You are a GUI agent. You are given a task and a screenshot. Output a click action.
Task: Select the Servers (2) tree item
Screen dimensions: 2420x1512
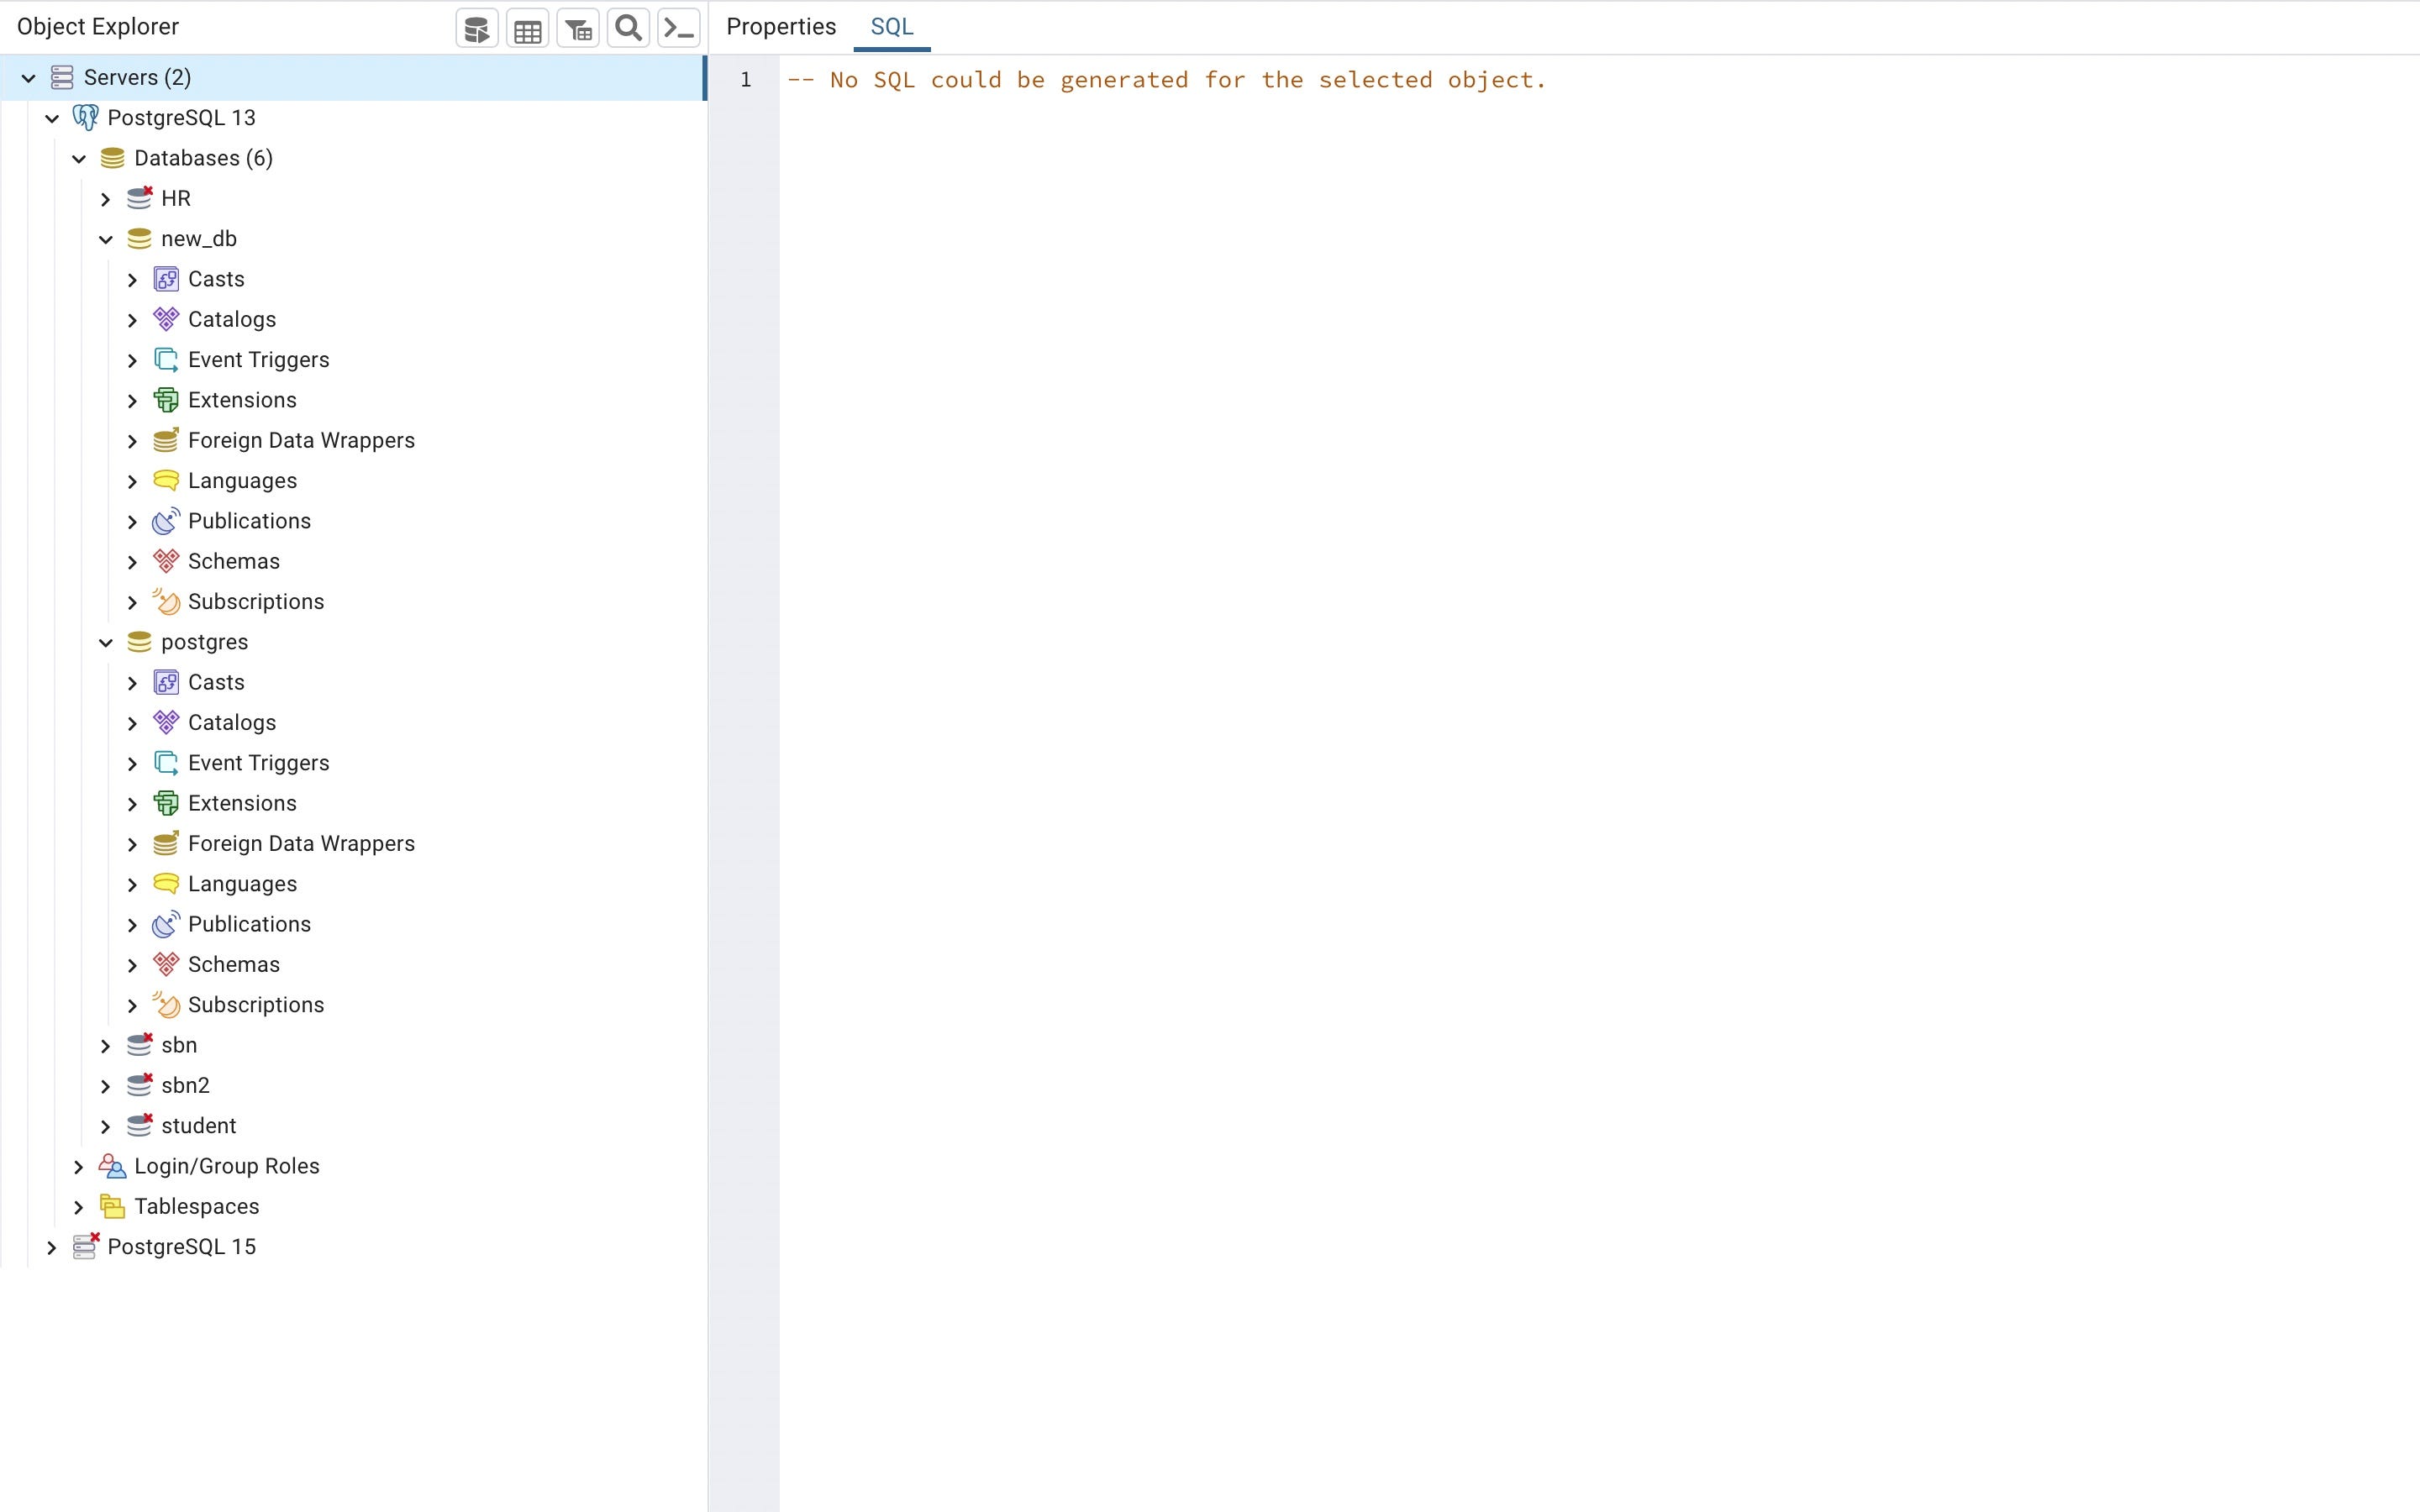tap(137, 78)
